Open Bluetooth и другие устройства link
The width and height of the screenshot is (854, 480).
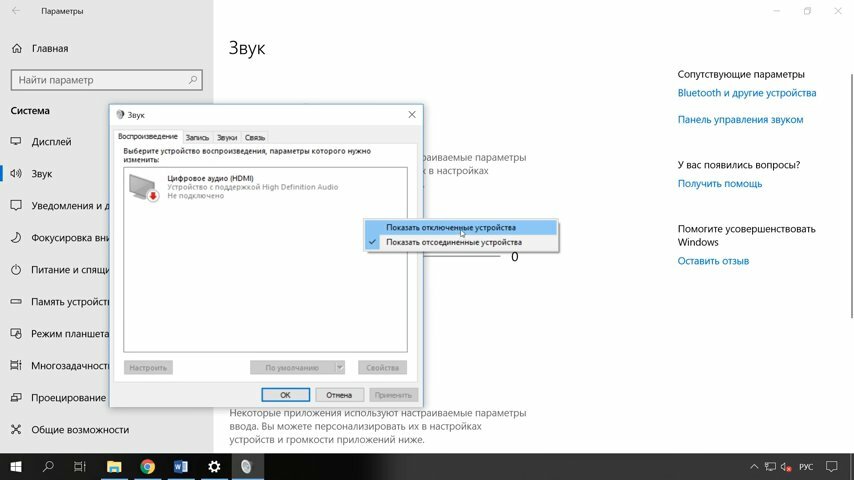pyautogui.click(x=747, y=93)
